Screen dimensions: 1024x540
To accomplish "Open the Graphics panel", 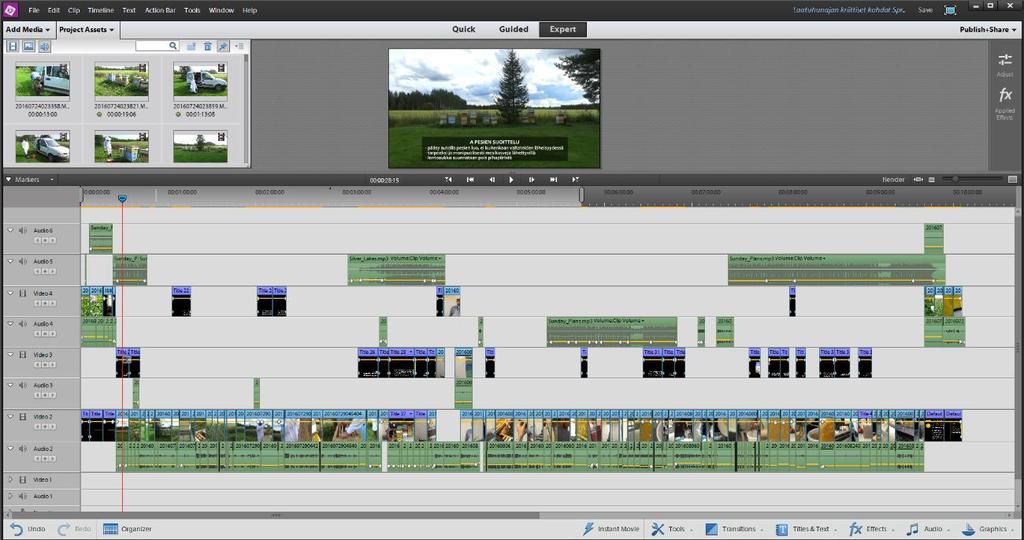I will point(989,529).
